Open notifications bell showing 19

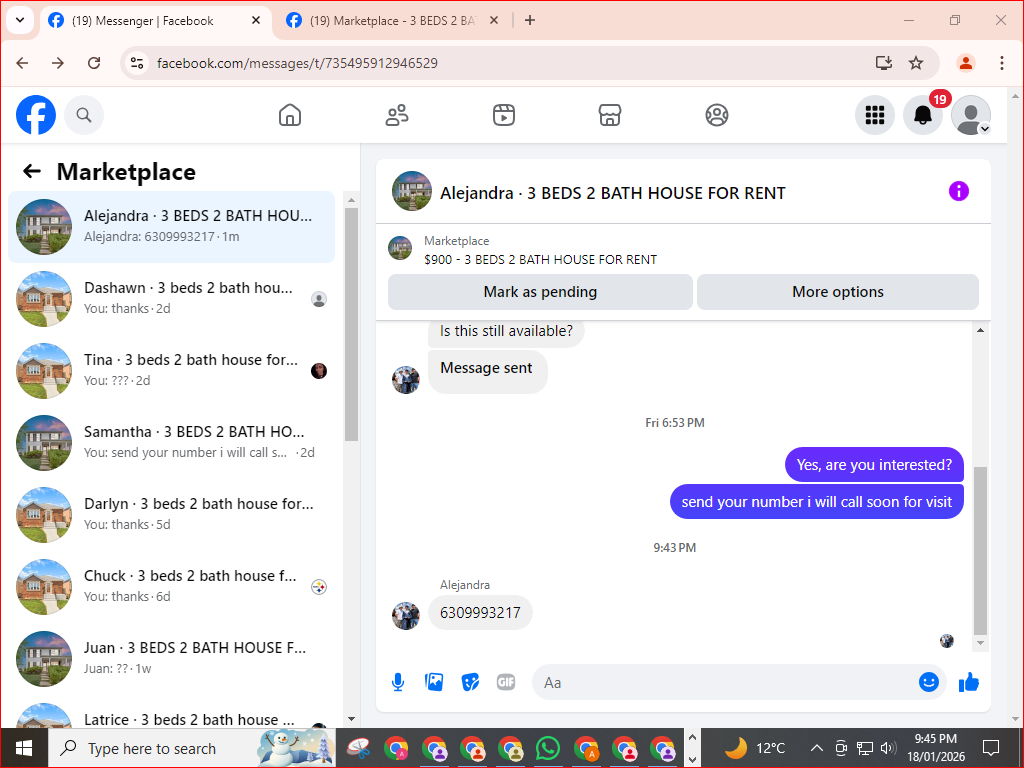pyautogui.click(x=923, y=116)
